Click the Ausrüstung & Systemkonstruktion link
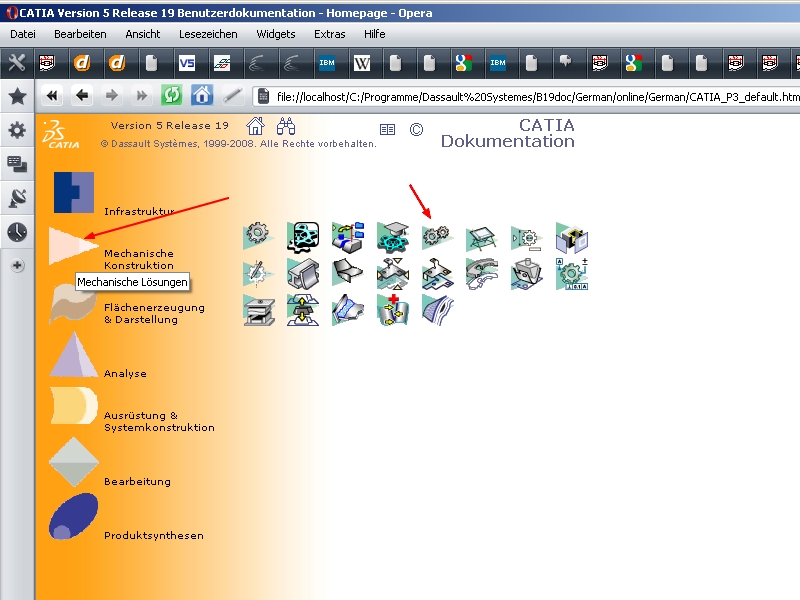This screenshot has height=600, width=800. (x=159, y=421)
